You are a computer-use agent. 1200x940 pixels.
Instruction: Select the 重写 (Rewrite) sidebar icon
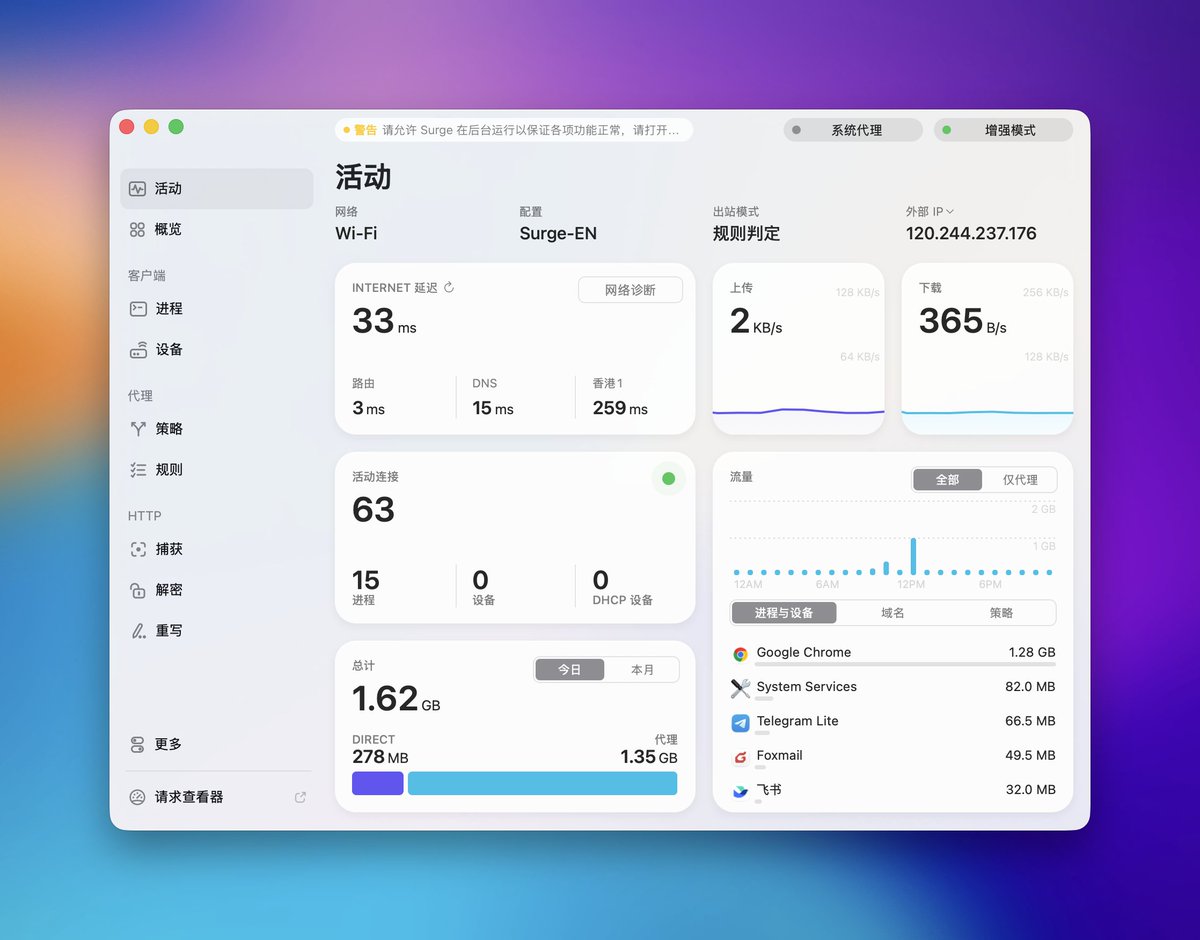click(x=167, y=630)
